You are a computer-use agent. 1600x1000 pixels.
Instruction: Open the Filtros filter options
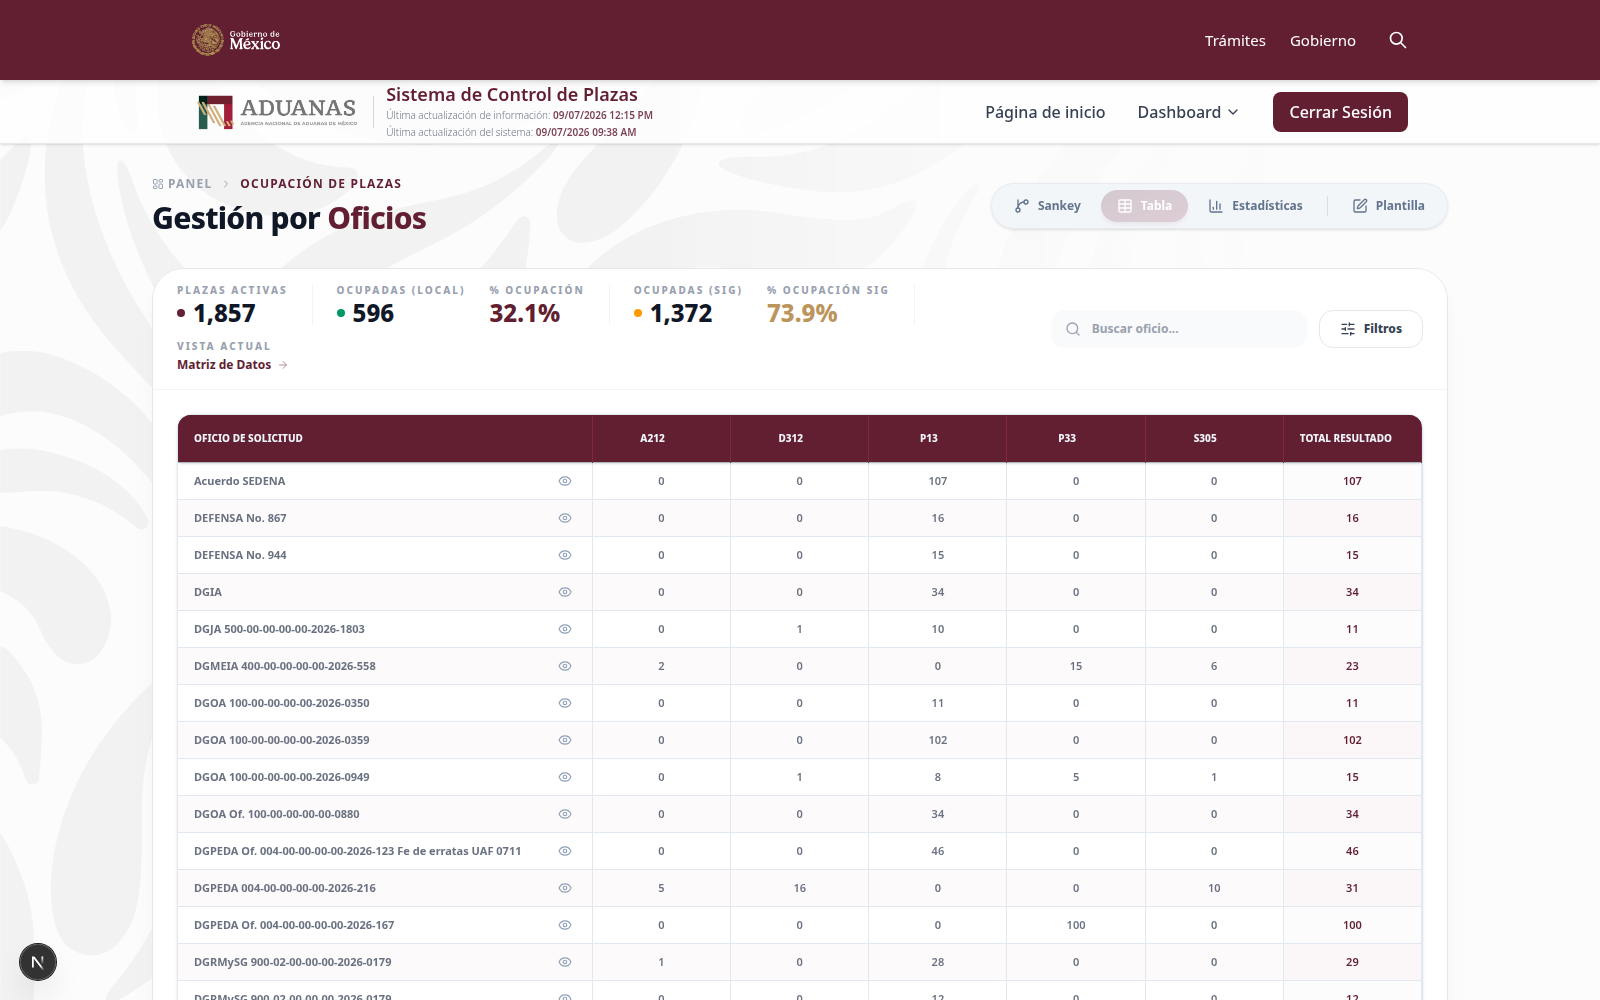pos(1371,329)
